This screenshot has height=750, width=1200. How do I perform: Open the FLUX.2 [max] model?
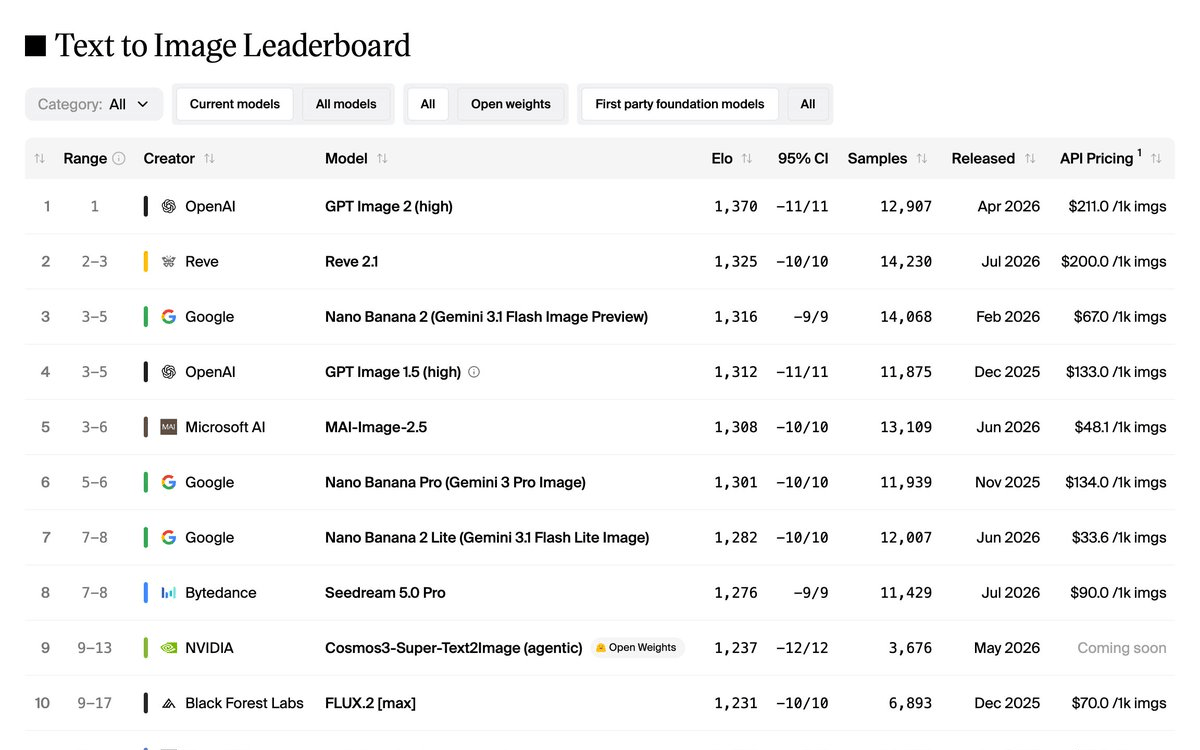(370, 703)
